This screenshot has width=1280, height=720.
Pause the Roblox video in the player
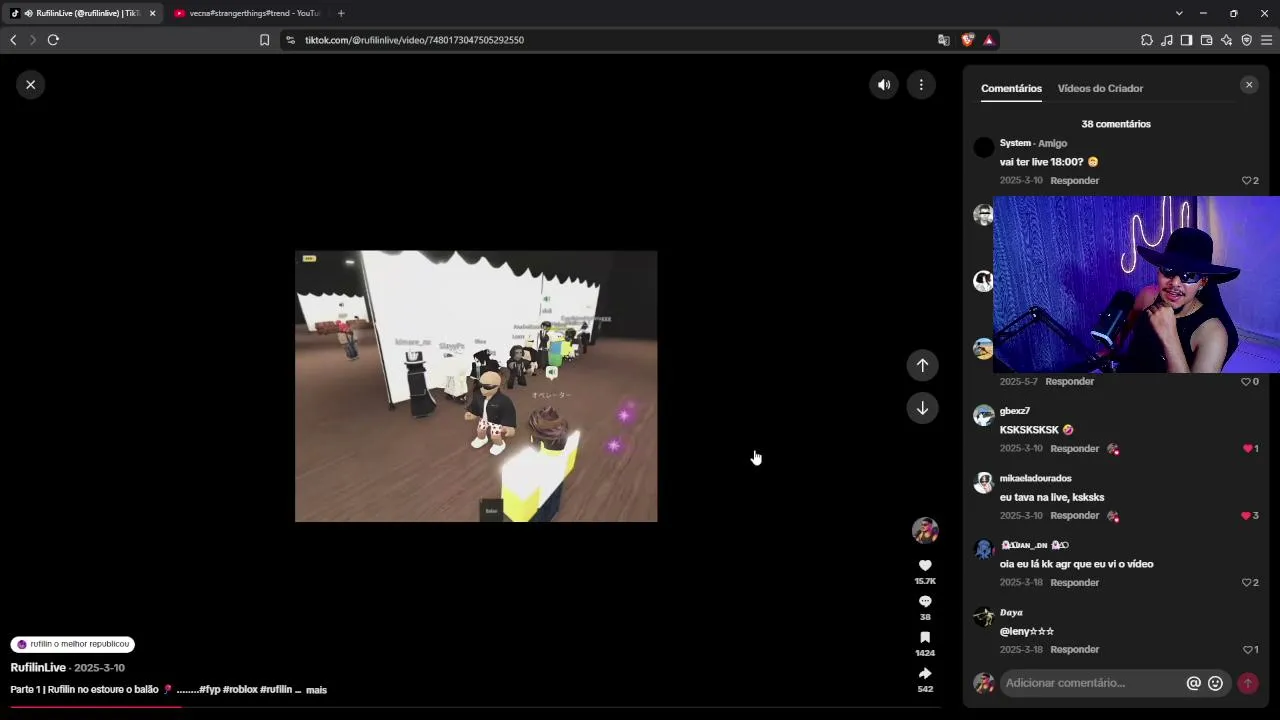[x=476, y=386]
